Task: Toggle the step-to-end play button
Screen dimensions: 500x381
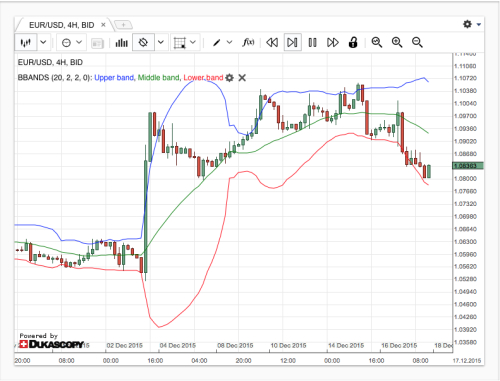Action: [x=292, y=42]
